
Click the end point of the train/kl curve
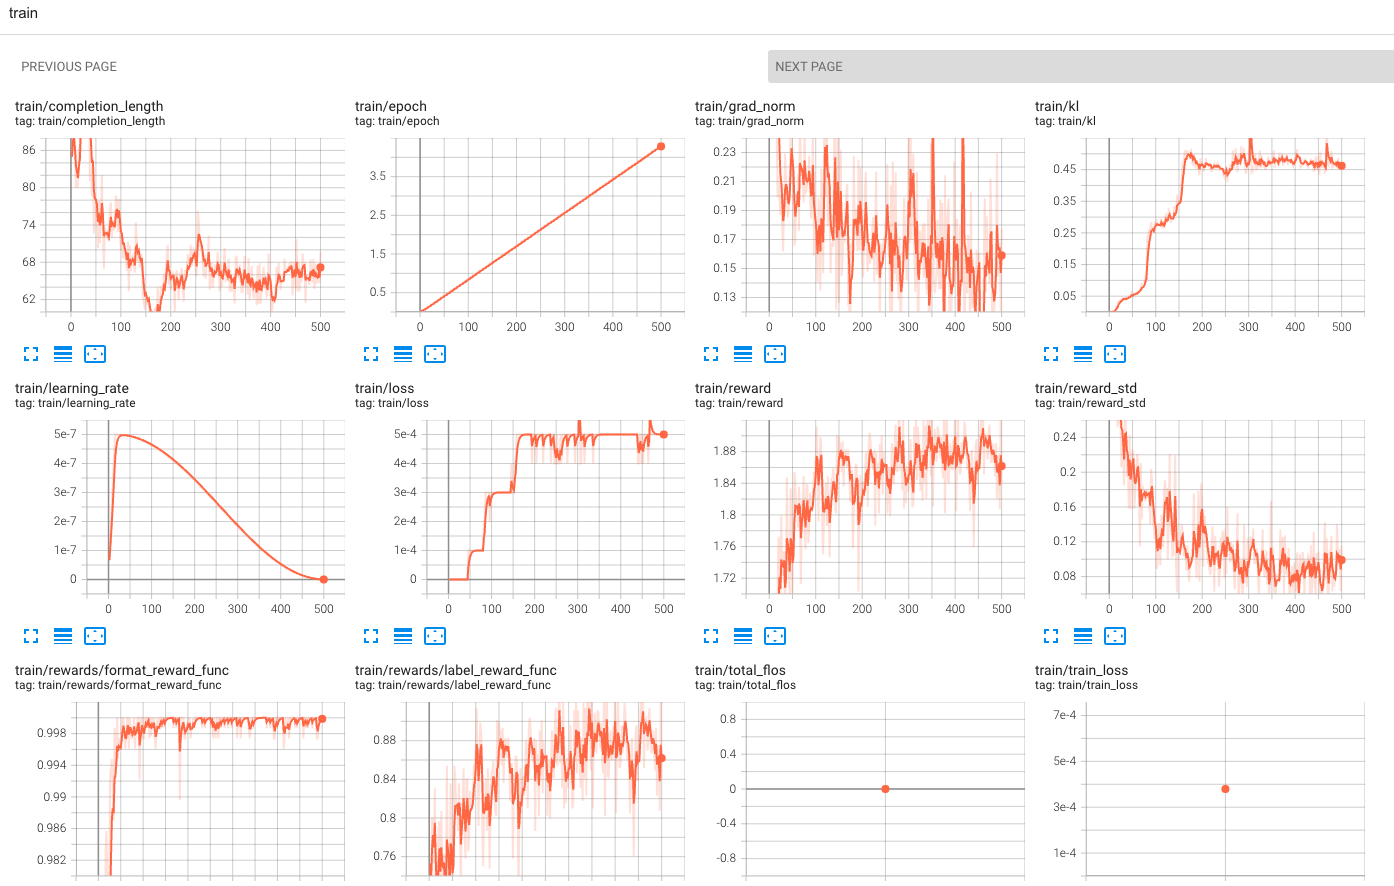[x=1341, y=166]
